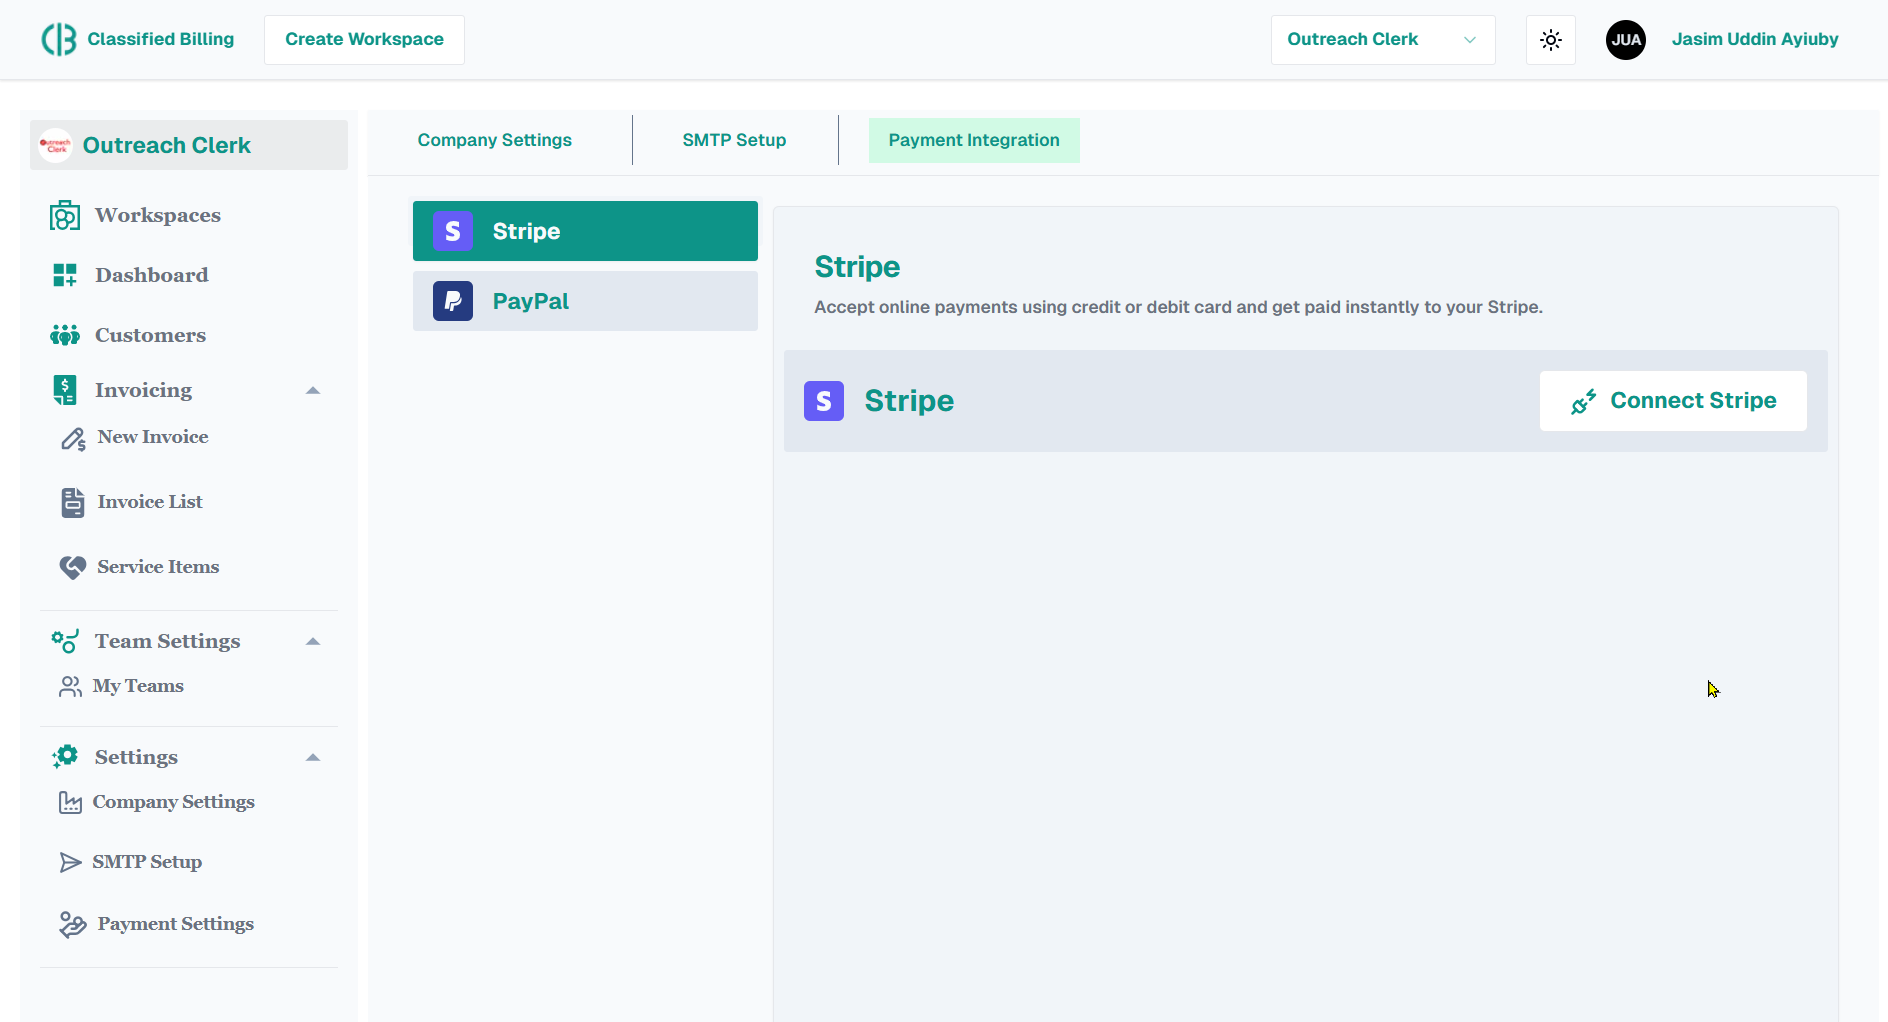Toggle the light/dark theme sun icon

click(1551, 40)
